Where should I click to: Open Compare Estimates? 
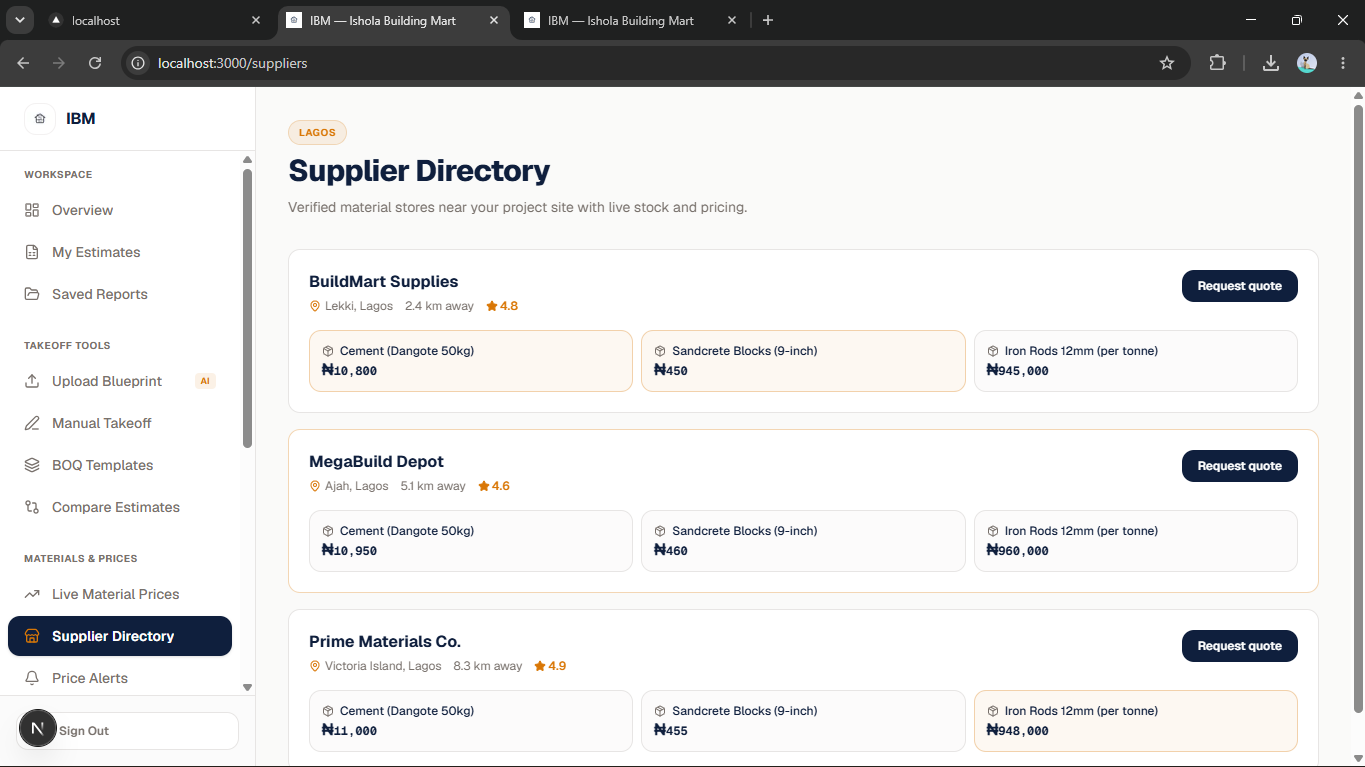120,507
